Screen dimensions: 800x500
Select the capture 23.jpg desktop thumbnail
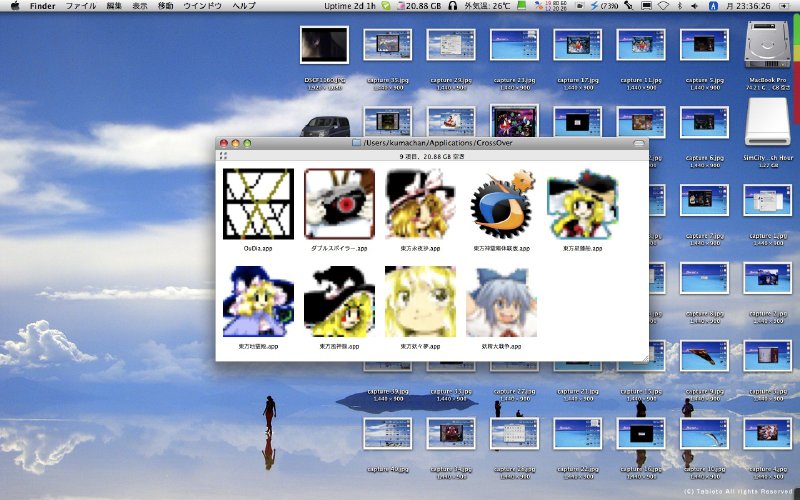[514, 45]
